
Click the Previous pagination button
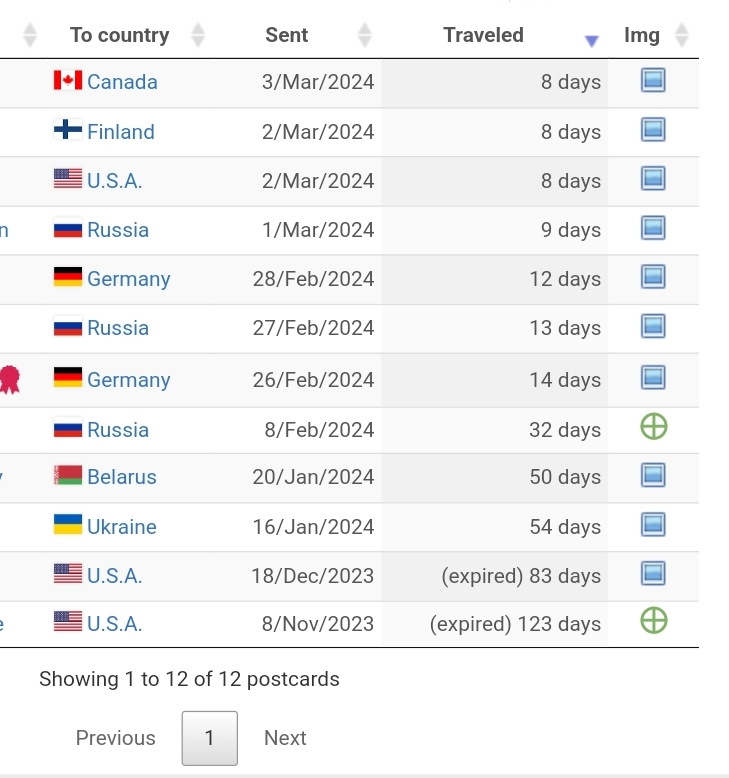pyautogui.click(x=116, y=738)
